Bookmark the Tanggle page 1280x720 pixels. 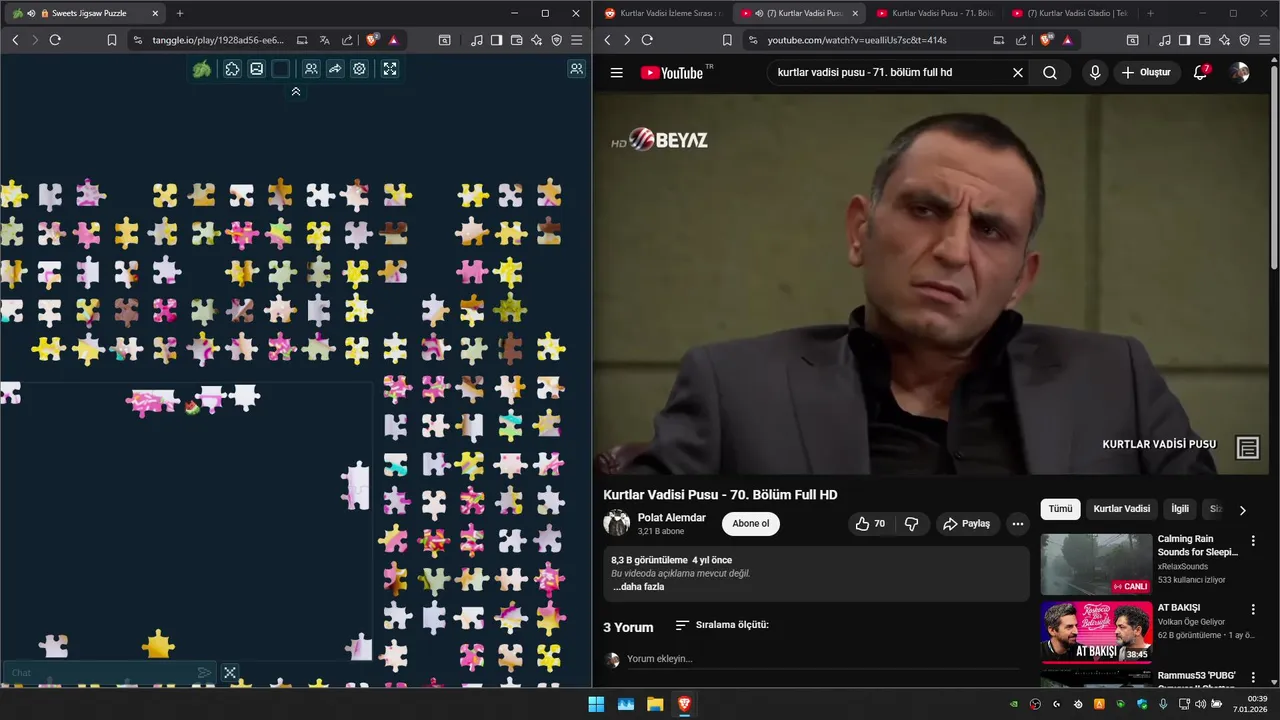112,40
